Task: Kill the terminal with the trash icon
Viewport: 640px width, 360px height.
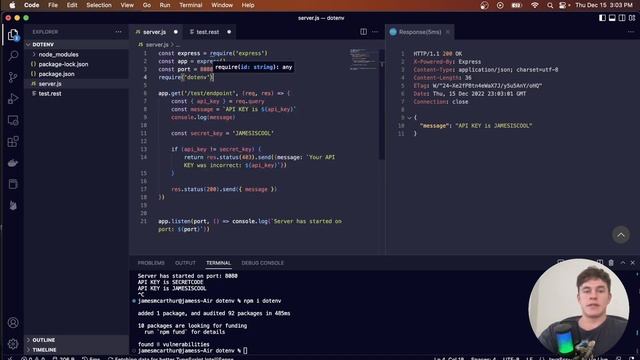Action: coord(611,263)
